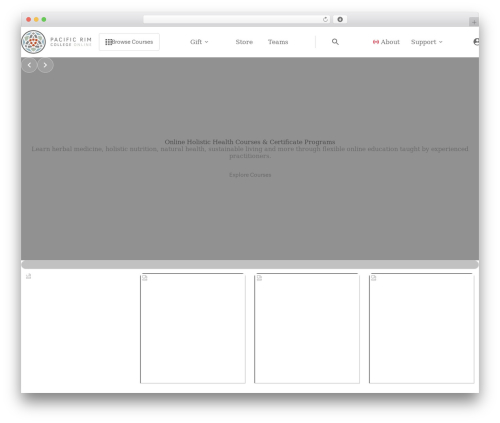This screenshot has width=500, height=423.
Task: Click the horizontal scrollbar below the hero
Action: point(250,265)
